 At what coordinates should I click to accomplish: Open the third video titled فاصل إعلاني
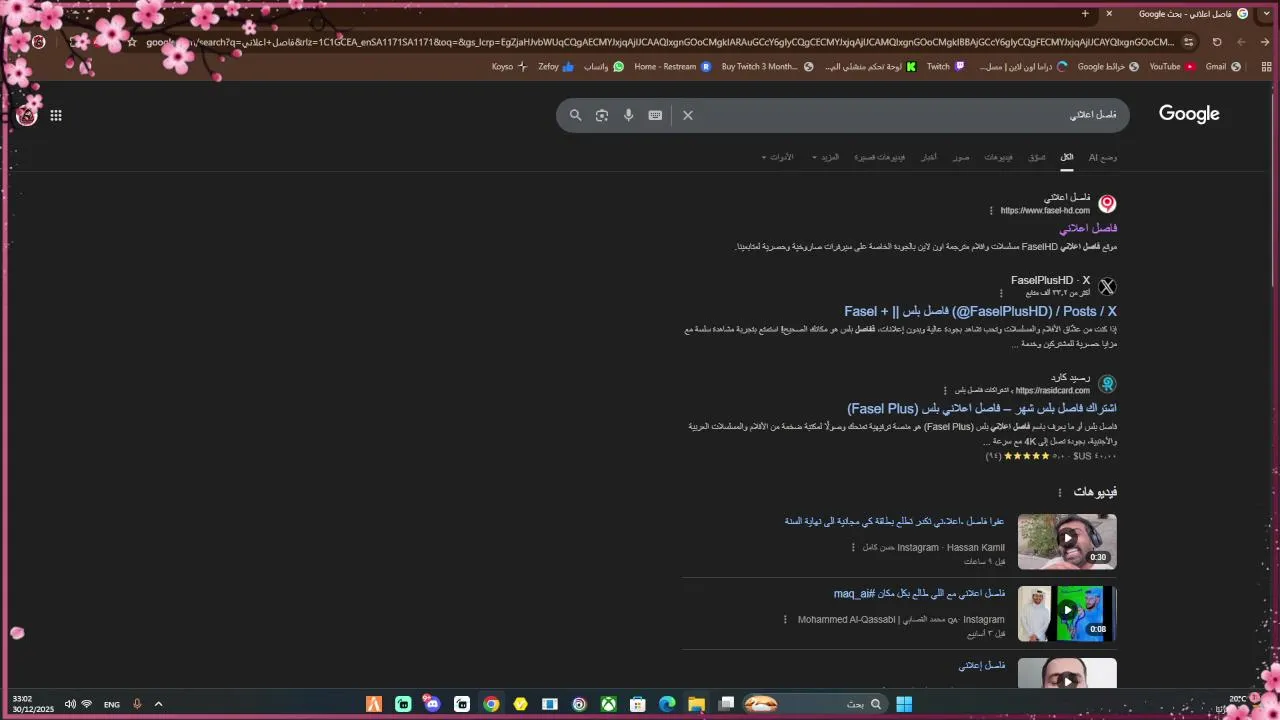(982, 665)
